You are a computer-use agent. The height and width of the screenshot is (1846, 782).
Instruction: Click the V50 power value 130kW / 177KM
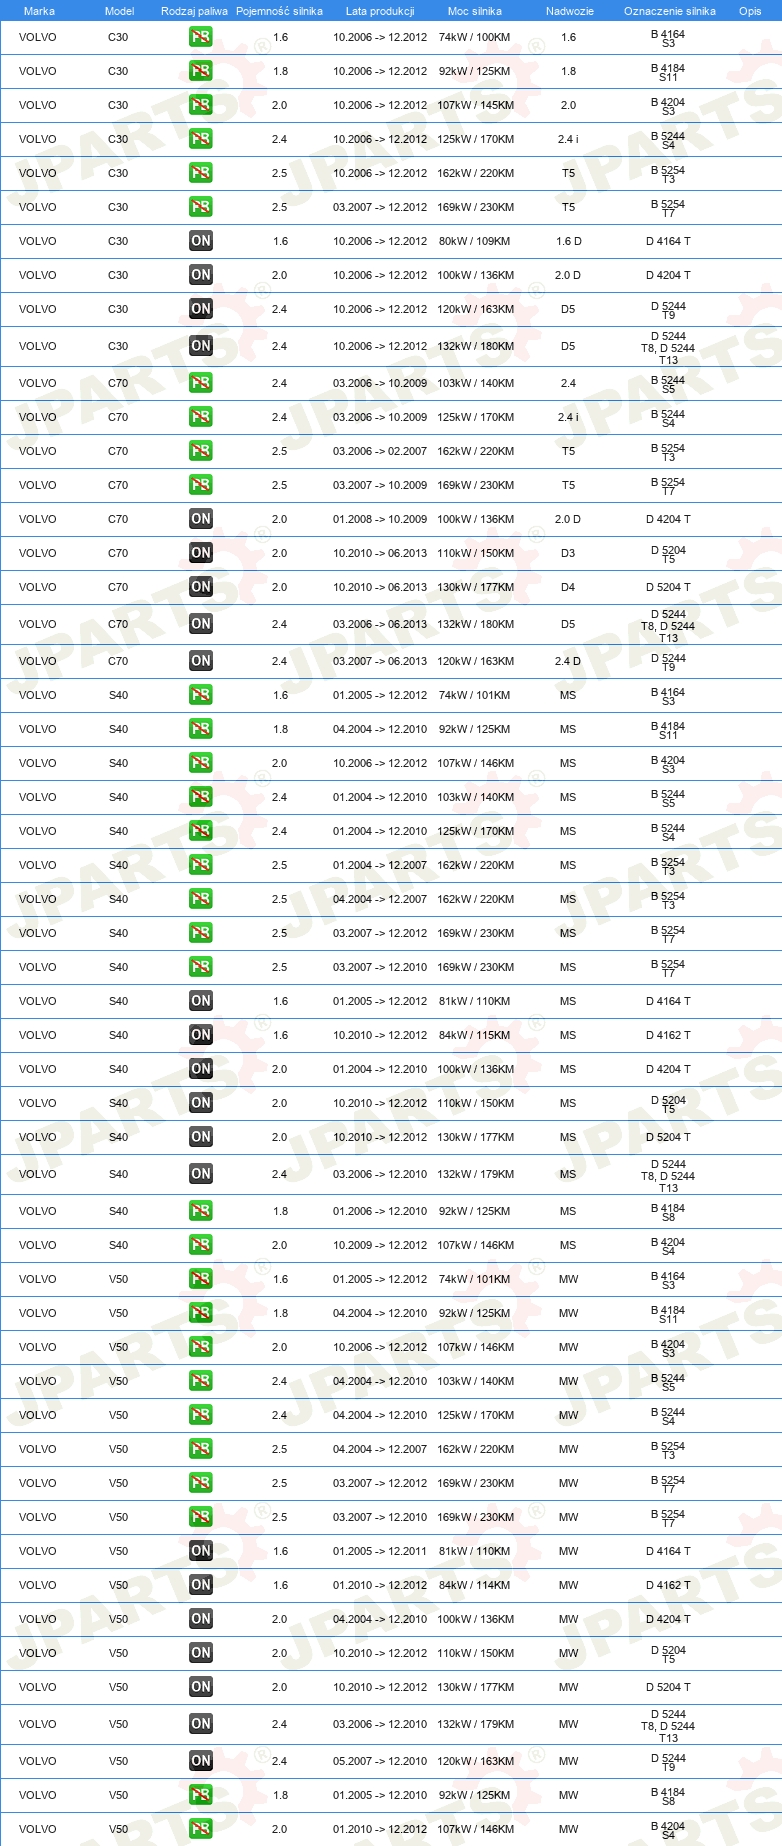coord(475,1687)
